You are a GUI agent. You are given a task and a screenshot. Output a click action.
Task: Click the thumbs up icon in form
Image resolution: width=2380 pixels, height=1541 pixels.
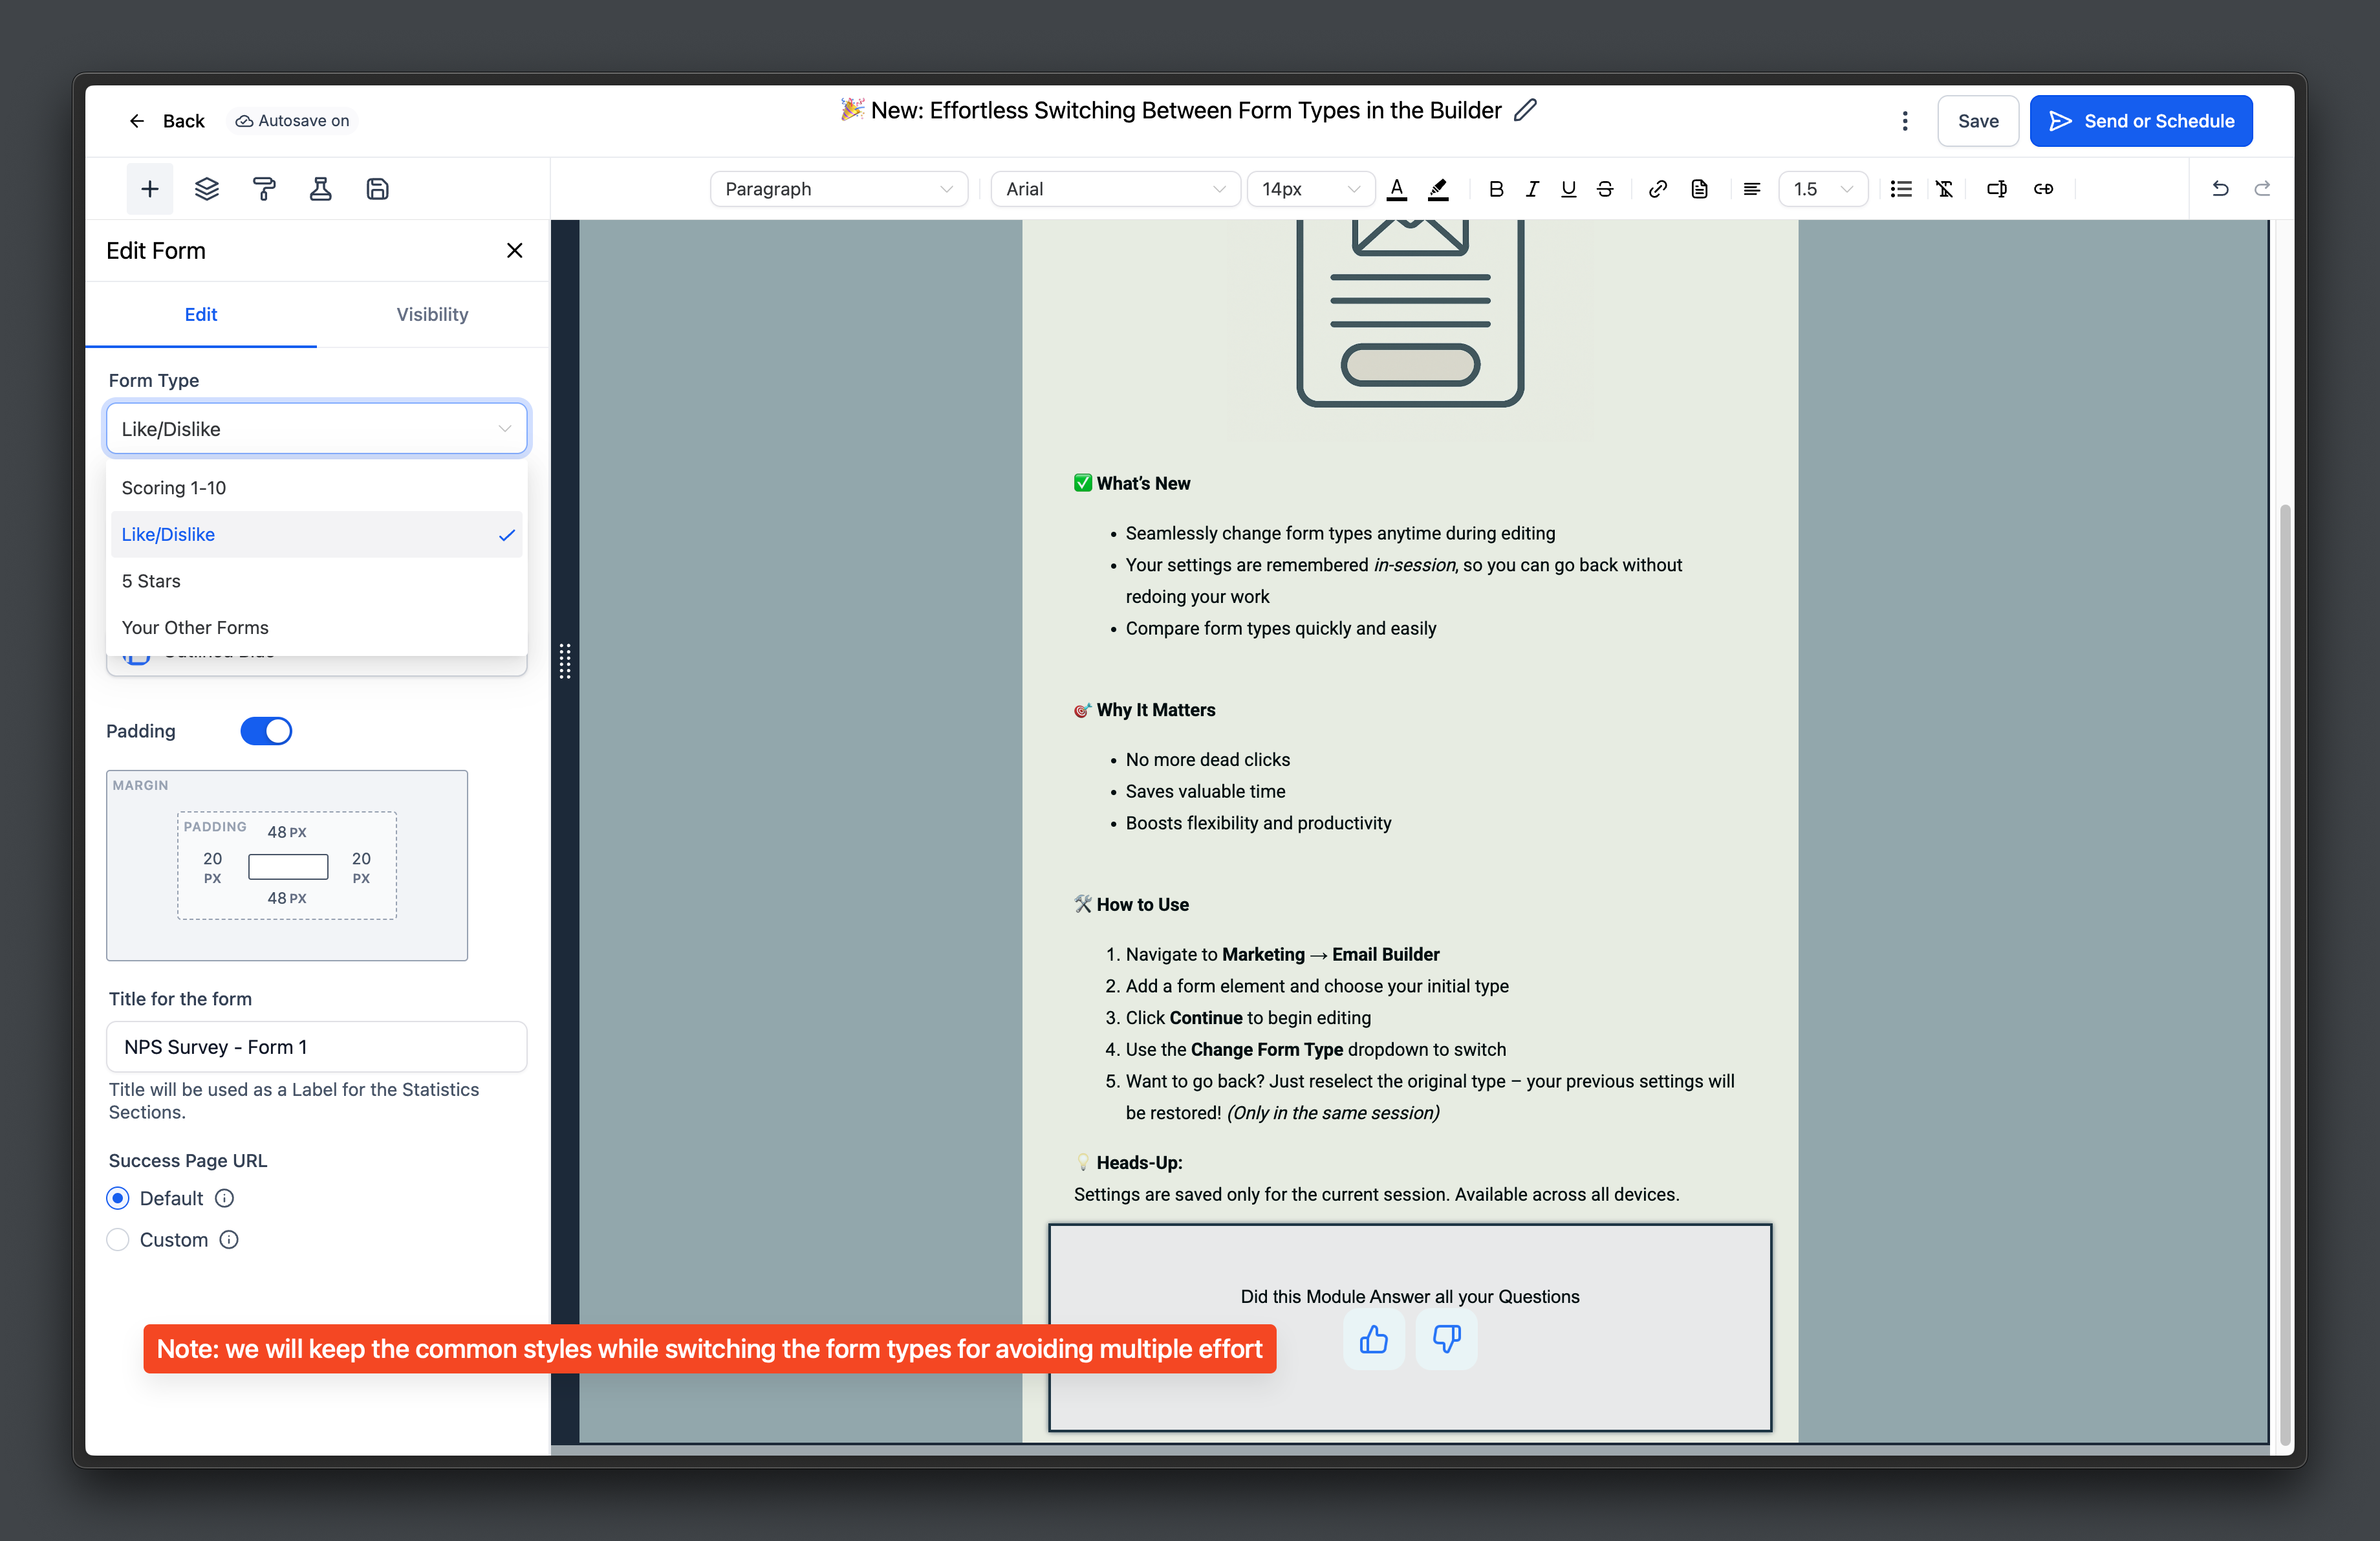pyautogui.click(x=1374, y=1339)
